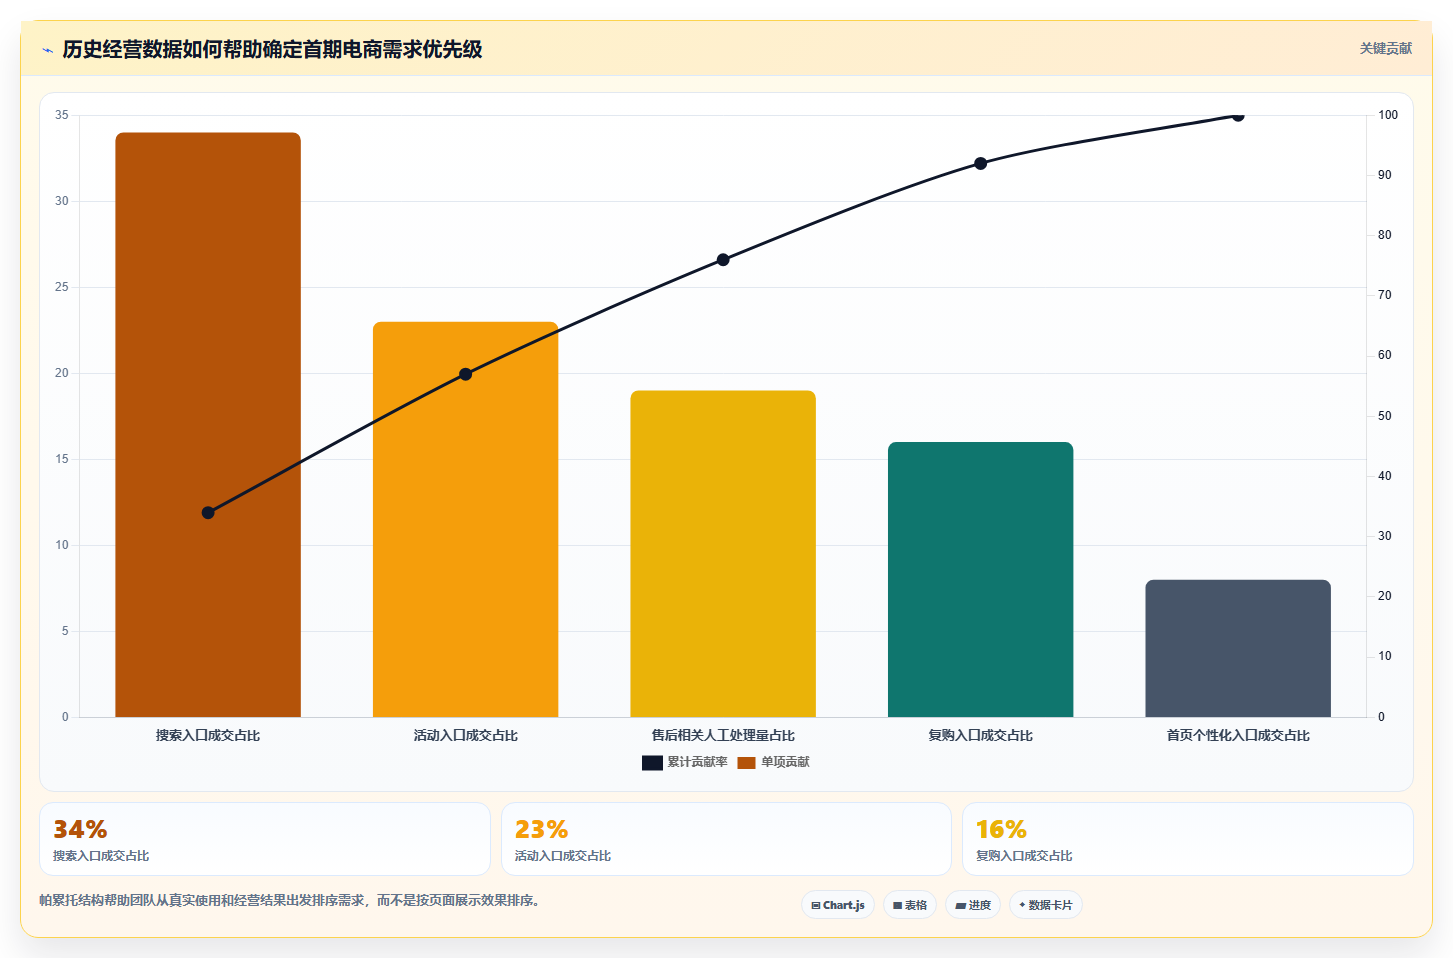
Task: Click the 累计贡献率 legend label
Action: tap(697, 762)
